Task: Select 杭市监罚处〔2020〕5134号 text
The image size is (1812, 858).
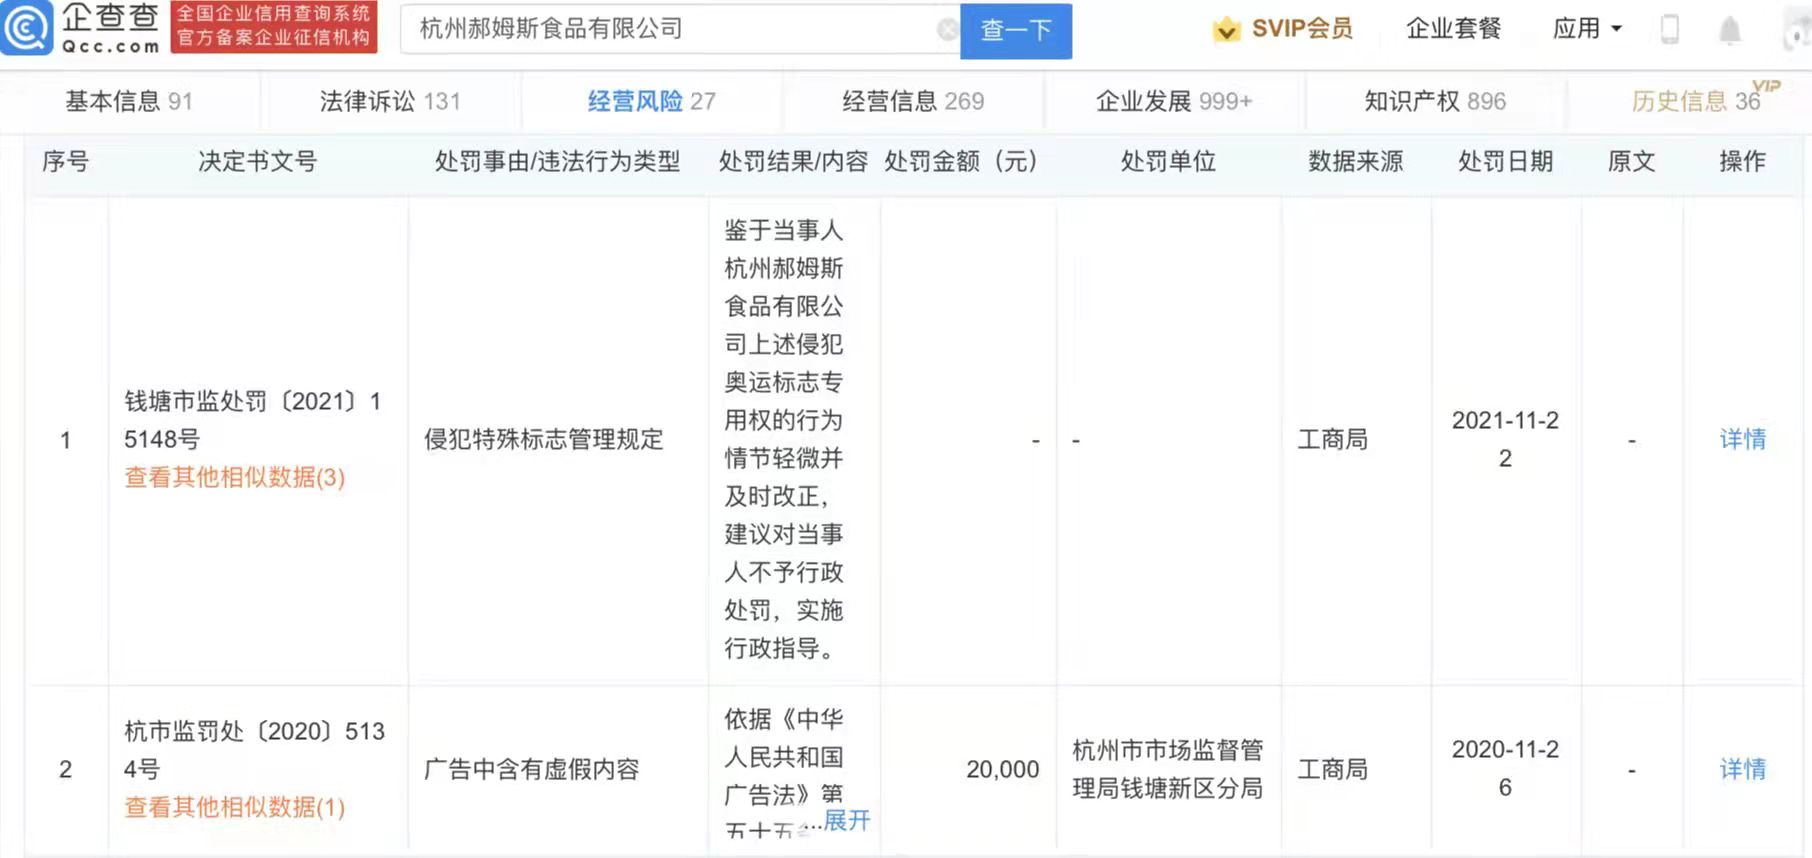Action: click(255, 750)
